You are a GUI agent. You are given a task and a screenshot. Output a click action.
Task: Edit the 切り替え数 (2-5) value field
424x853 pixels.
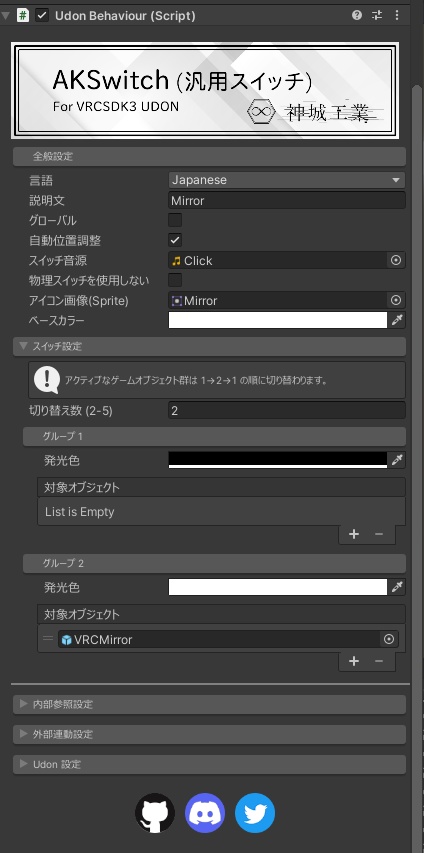click(x=287, y=411)
